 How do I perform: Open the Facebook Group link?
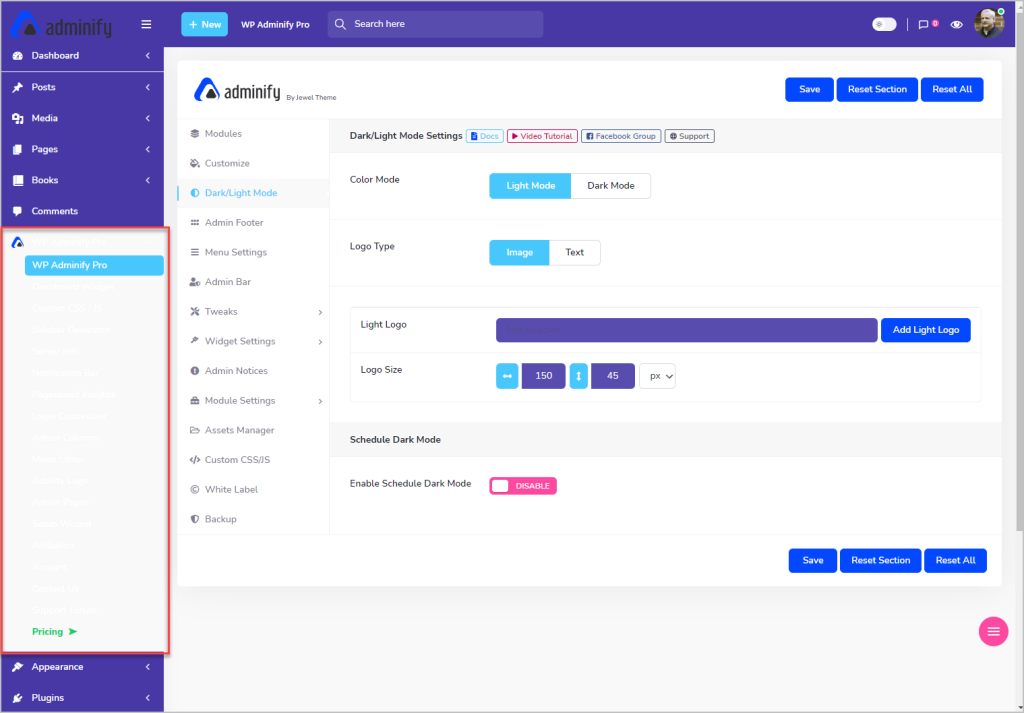click(621, 136)
